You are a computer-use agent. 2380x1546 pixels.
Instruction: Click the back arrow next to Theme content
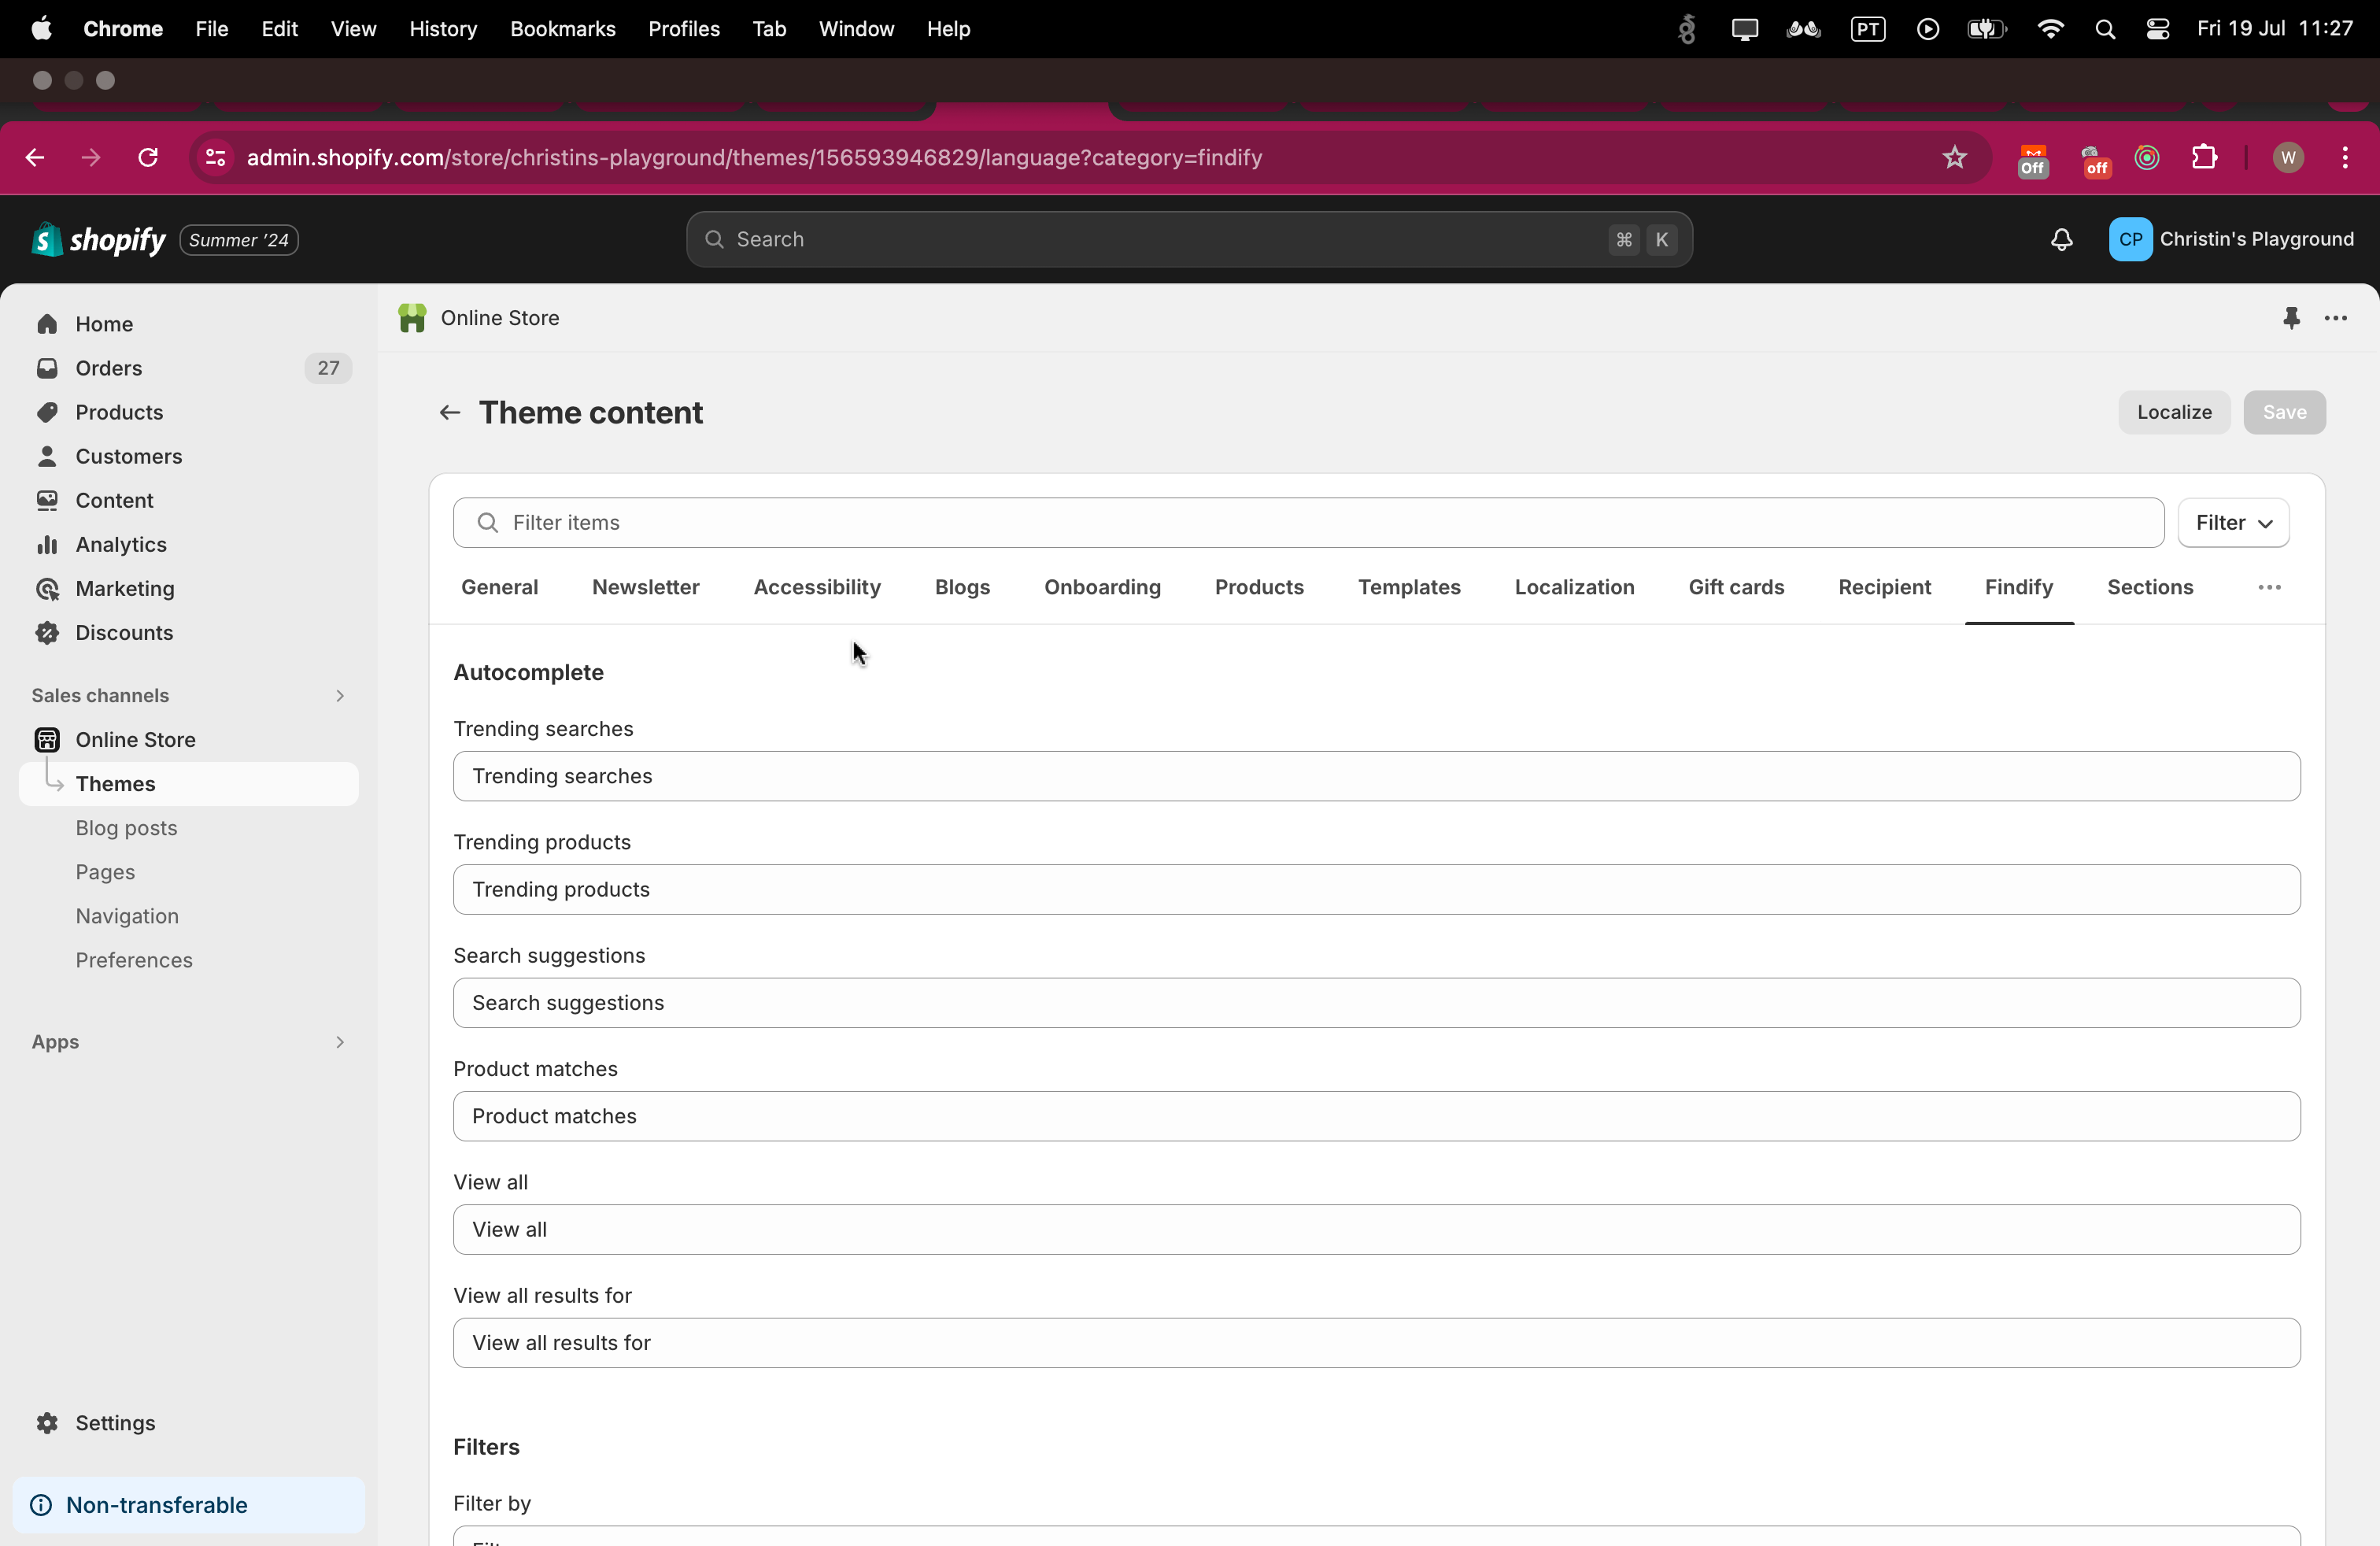point(449,413)
